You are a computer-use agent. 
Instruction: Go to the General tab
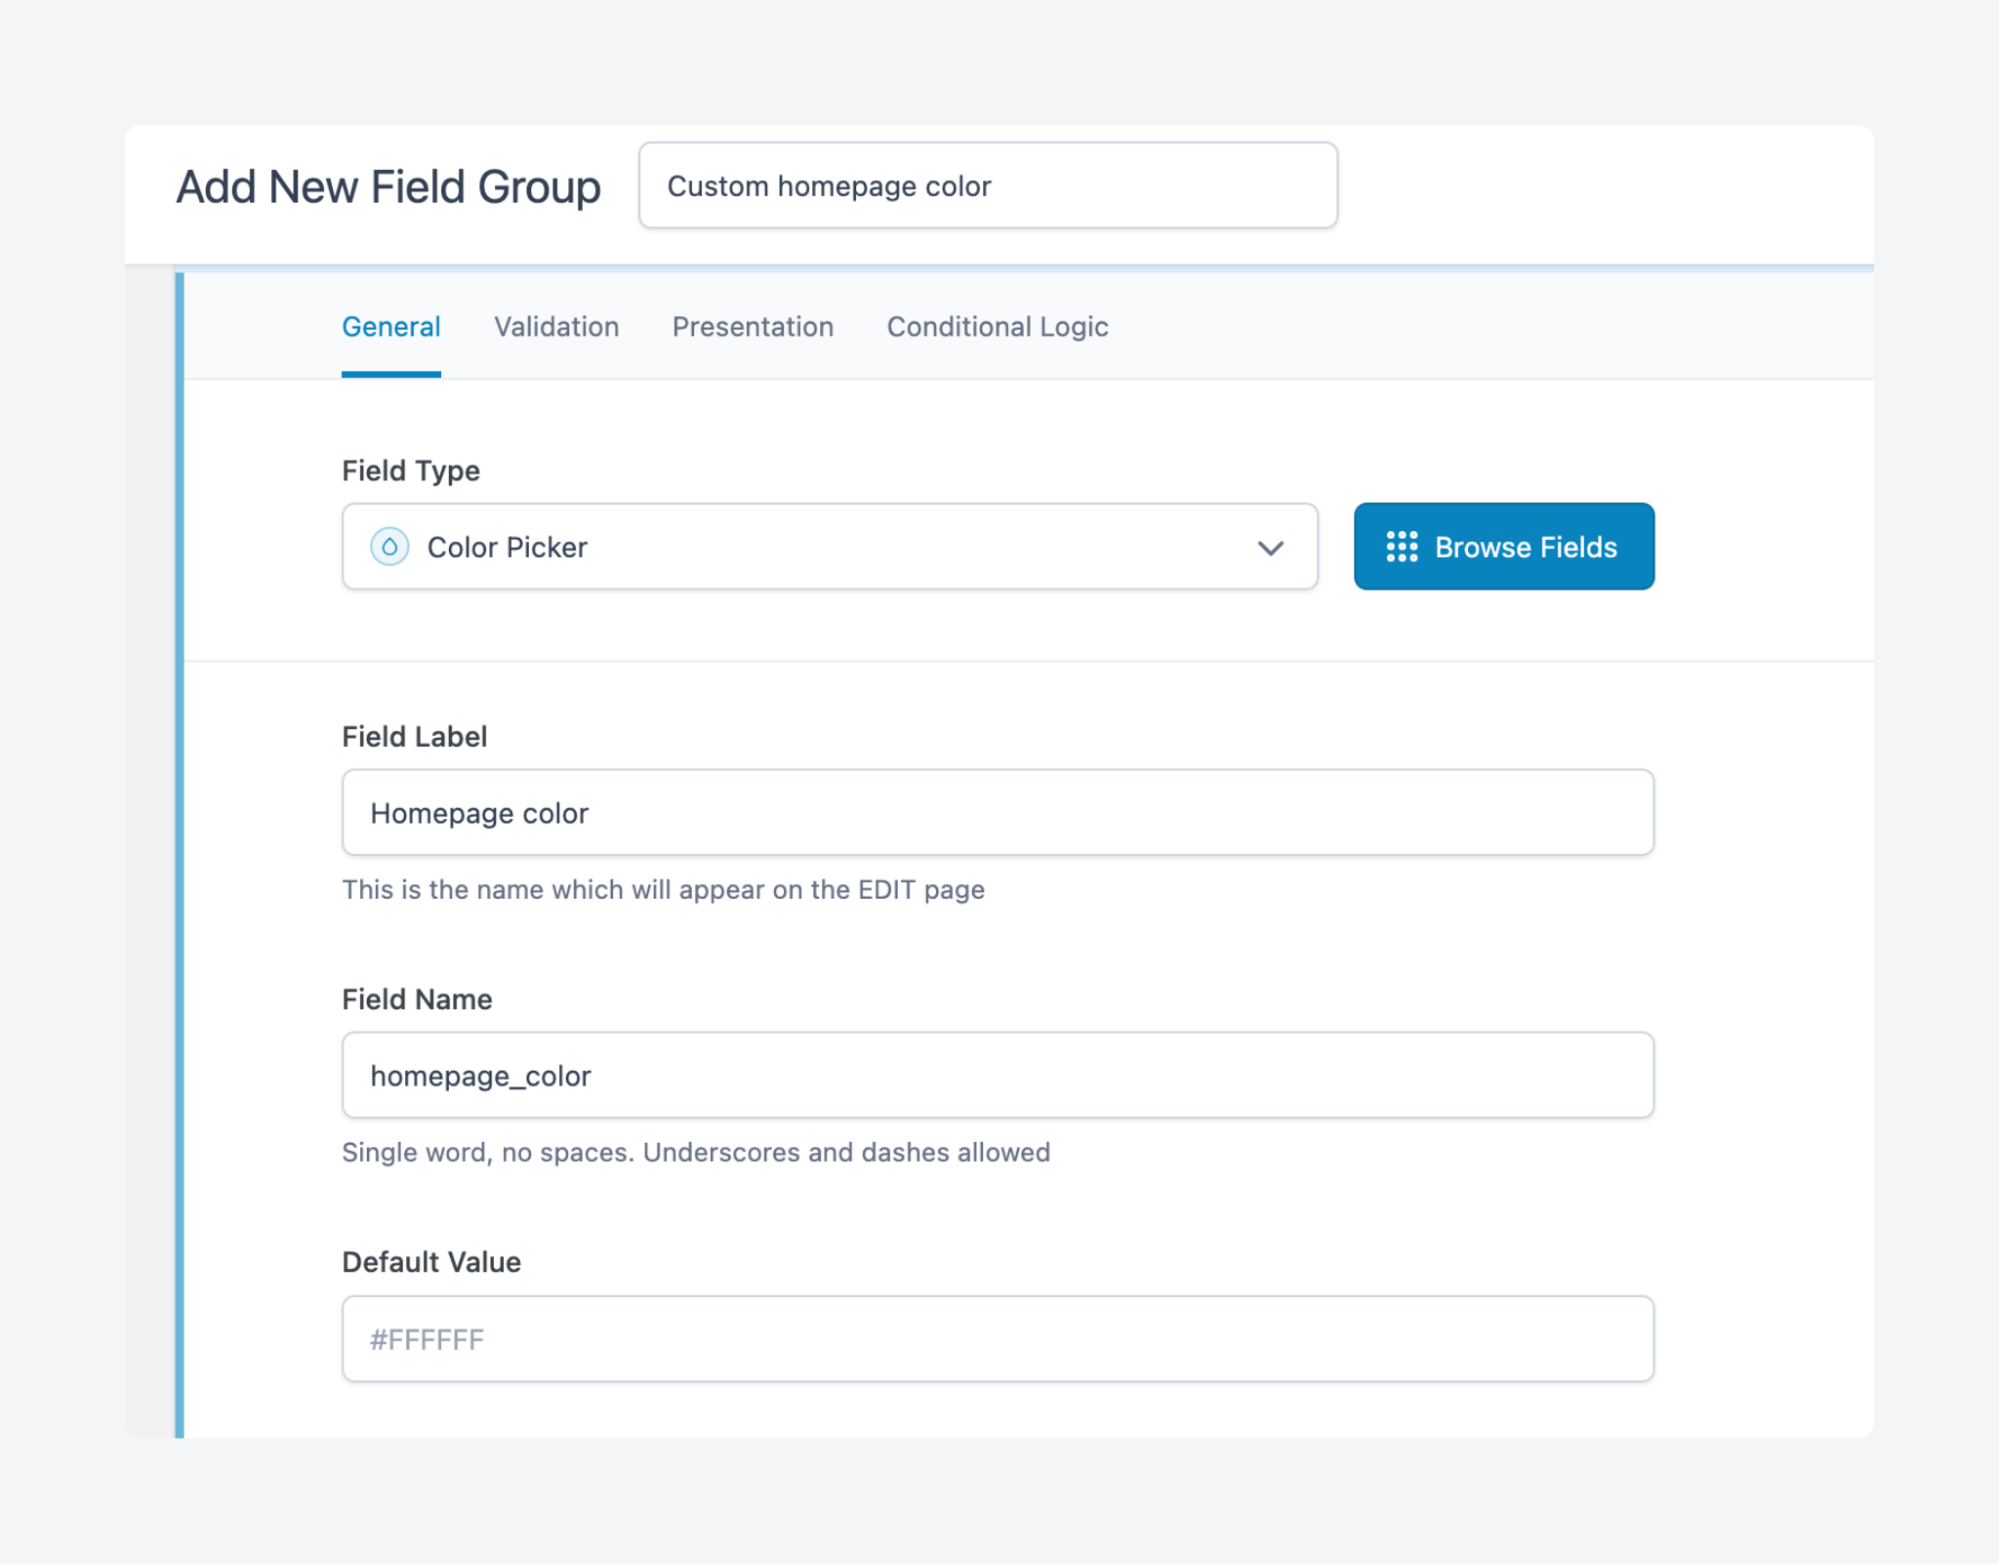(x=391, y=327)
